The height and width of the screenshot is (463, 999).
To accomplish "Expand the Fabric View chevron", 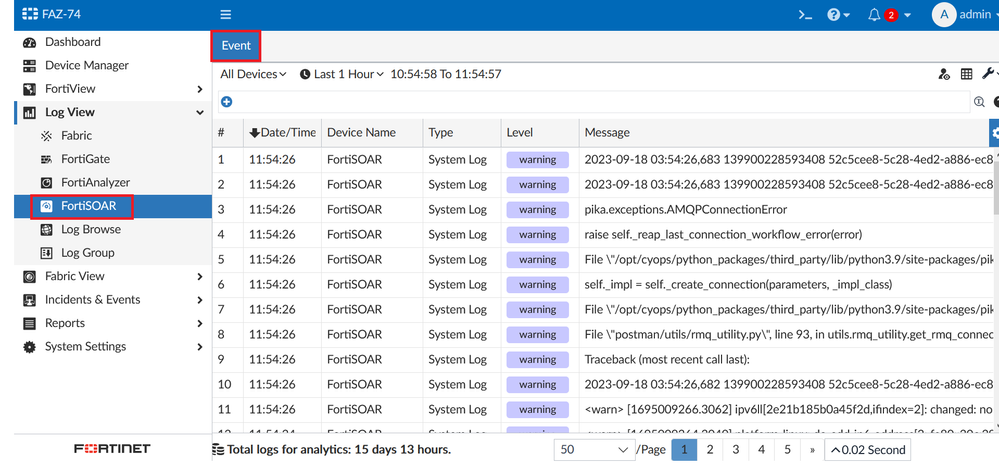I will tap(200, 276).
